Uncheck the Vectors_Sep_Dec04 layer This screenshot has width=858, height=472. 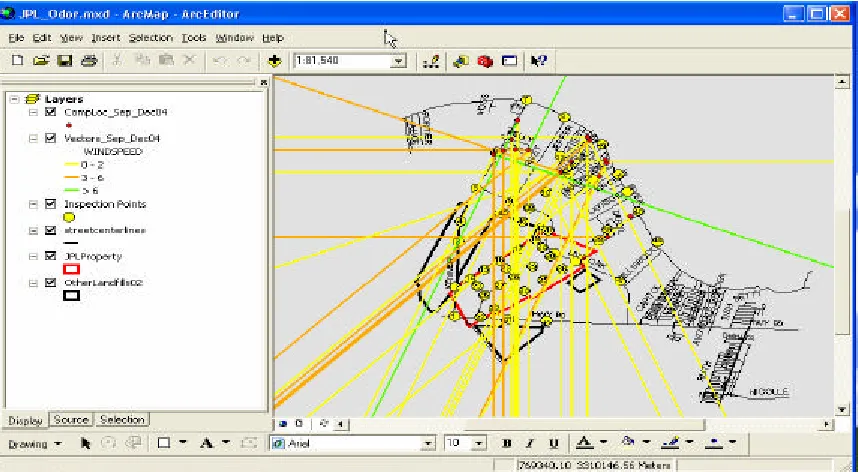click(x=51, y=138)
